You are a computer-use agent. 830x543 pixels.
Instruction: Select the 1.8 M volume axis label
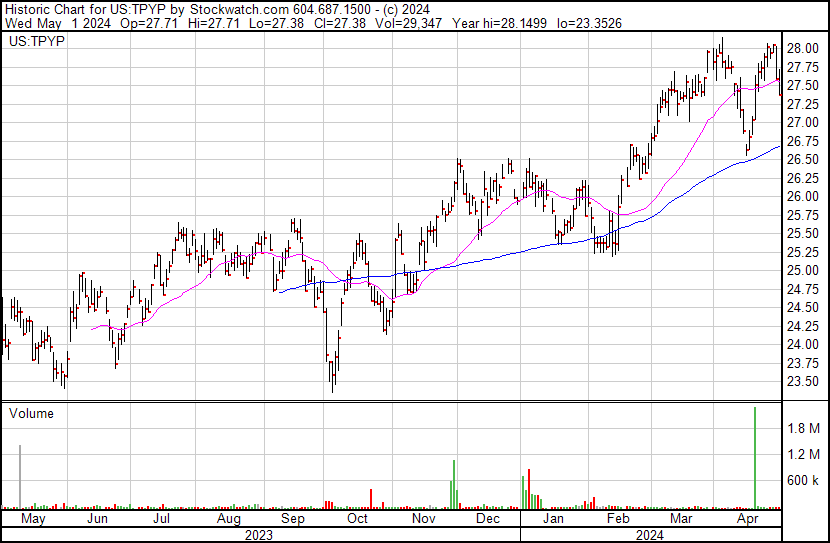(x=804, y=429)
